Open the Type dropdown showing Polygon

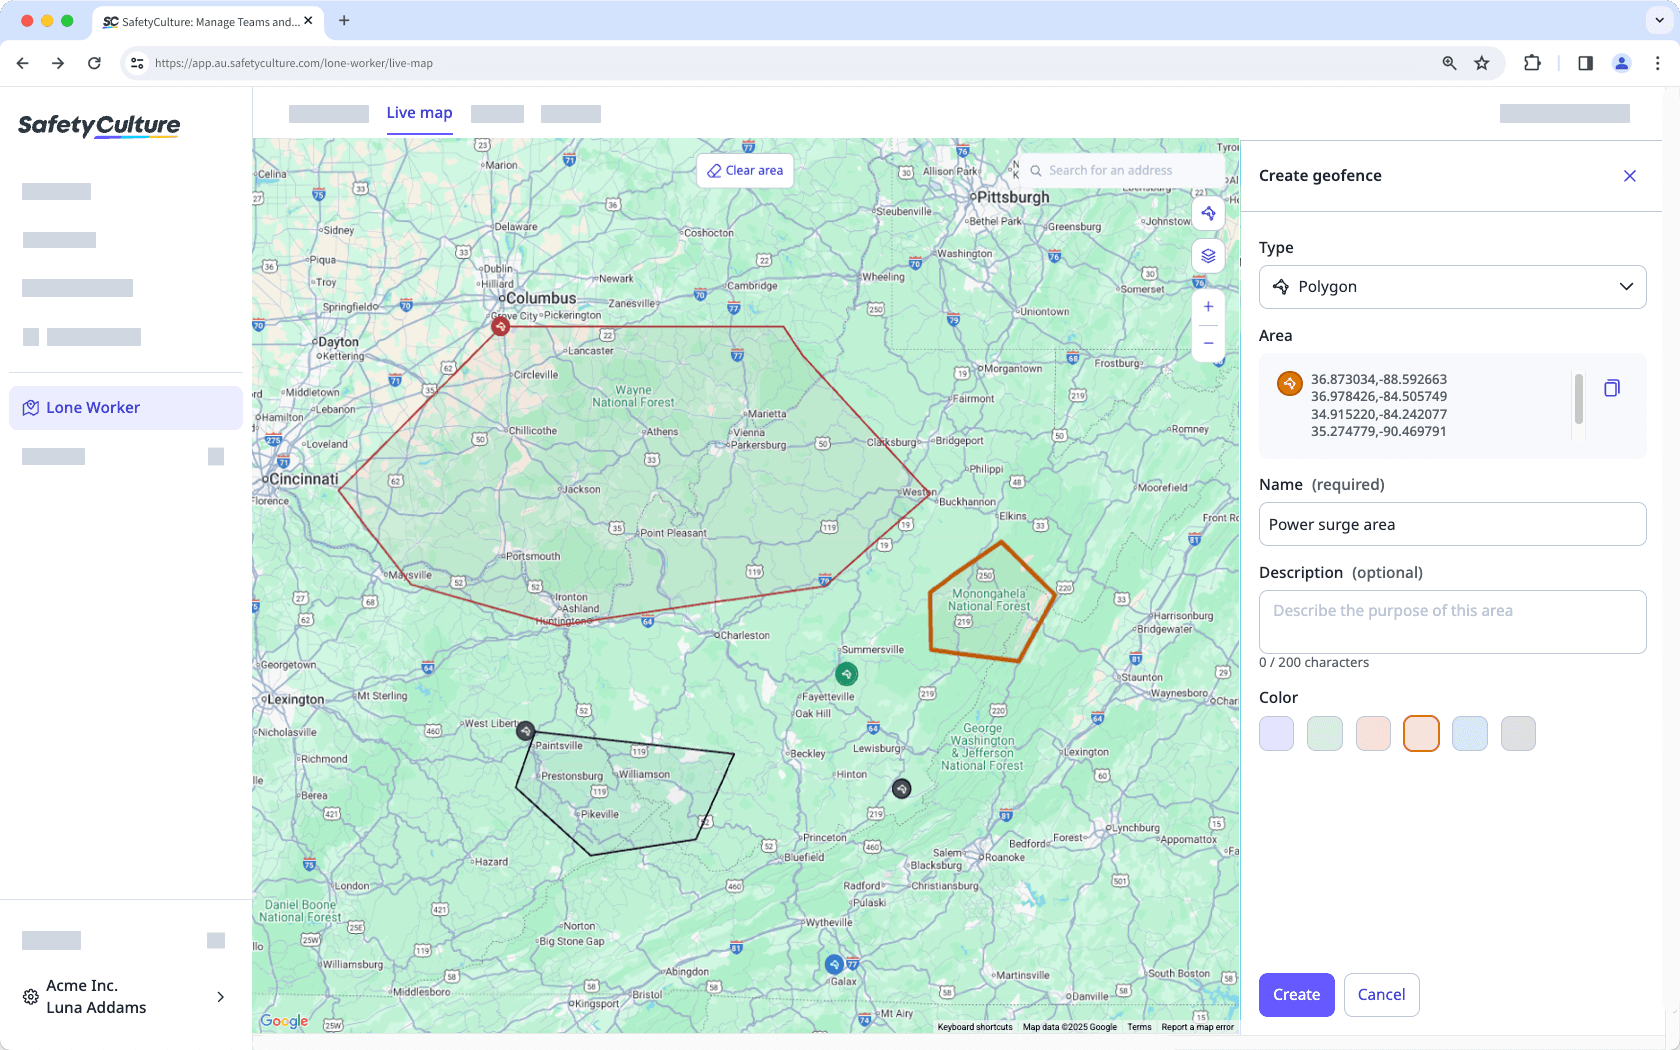(1452, 287)
